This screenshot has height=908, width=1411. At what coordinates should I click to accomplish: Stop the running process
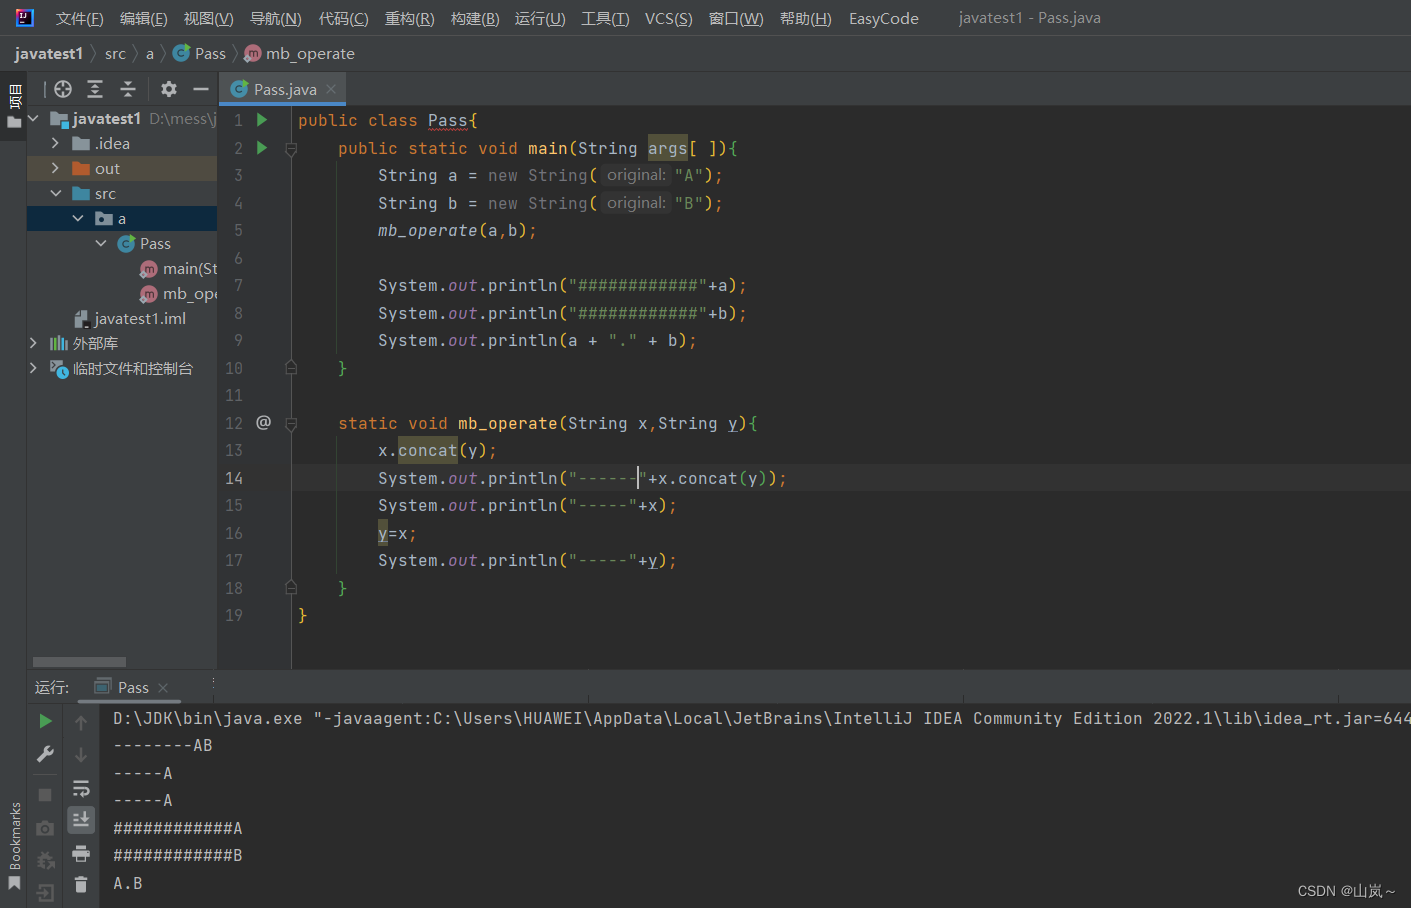tap(45, 794)
